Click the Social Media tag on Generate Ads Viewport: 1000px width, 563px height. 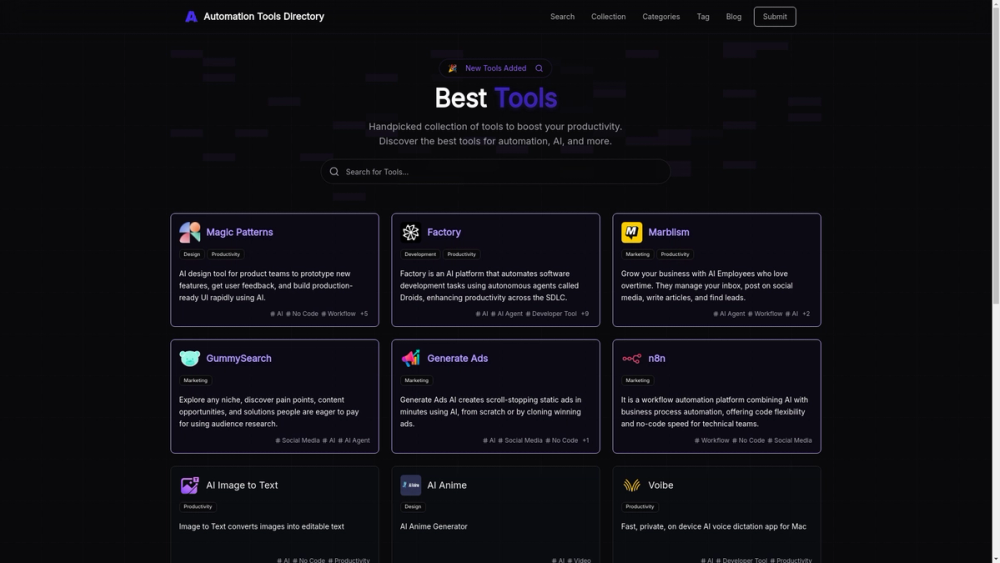(520, 441)
